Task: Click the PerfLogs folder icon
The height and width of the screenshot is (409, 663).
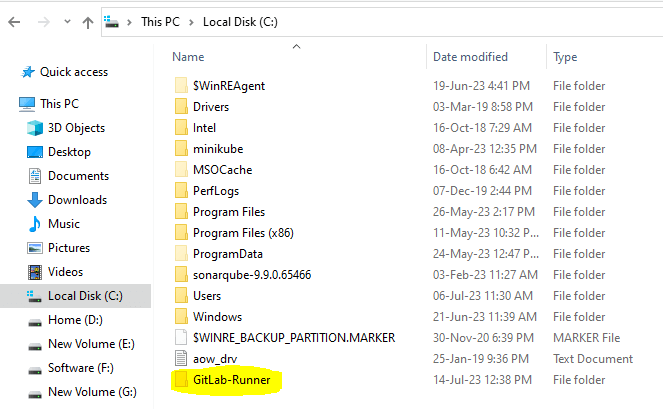Action: click(x=181, y=191)
